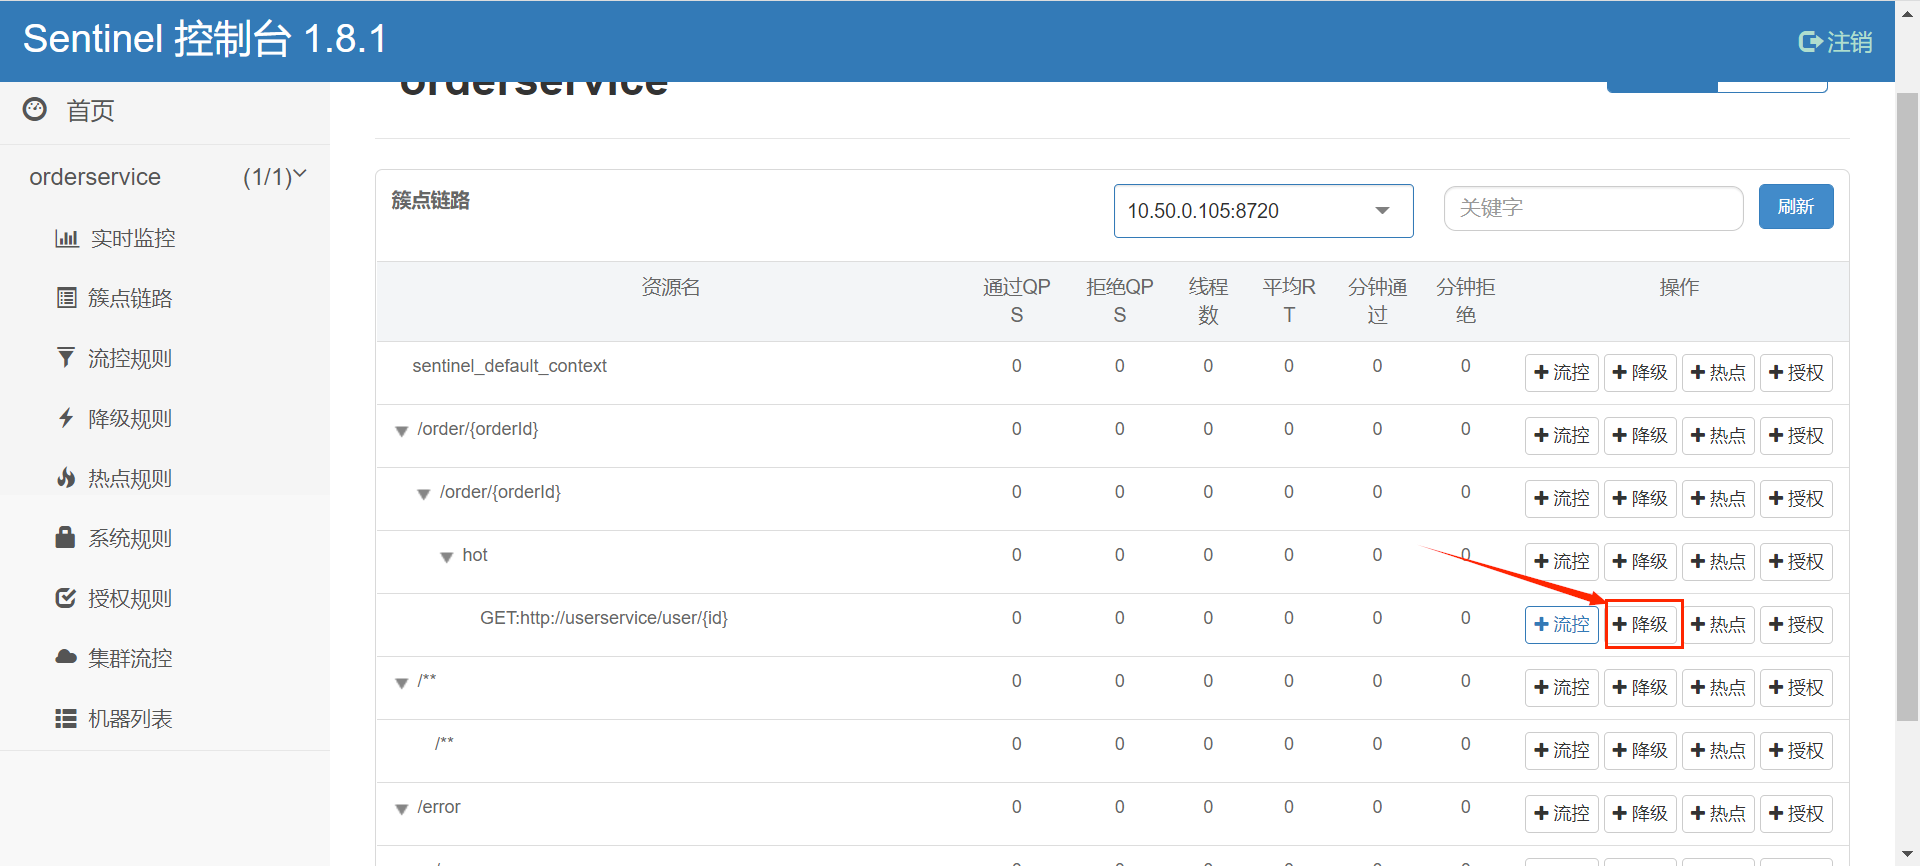Add 授权 rule for the hot resource

[x=1796, y=561]
